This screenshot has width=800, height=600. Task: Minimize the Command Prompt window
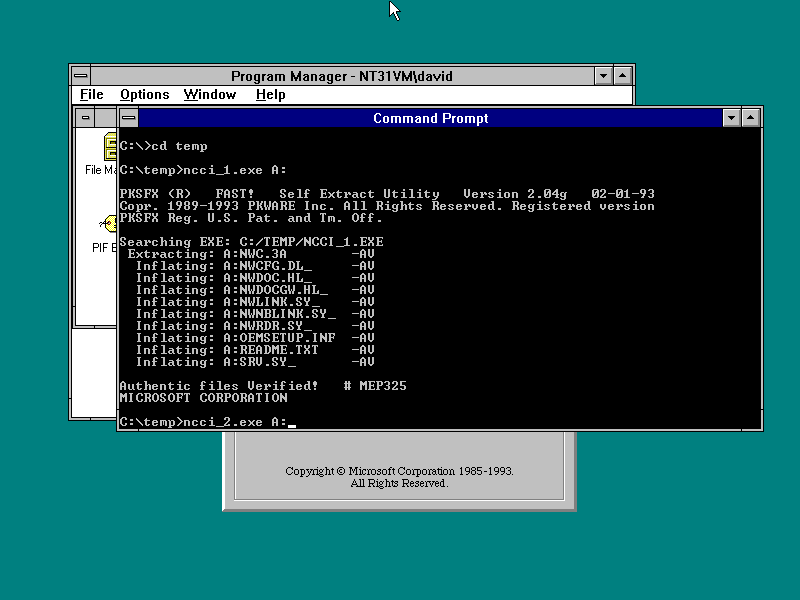(x=731, y=118)
